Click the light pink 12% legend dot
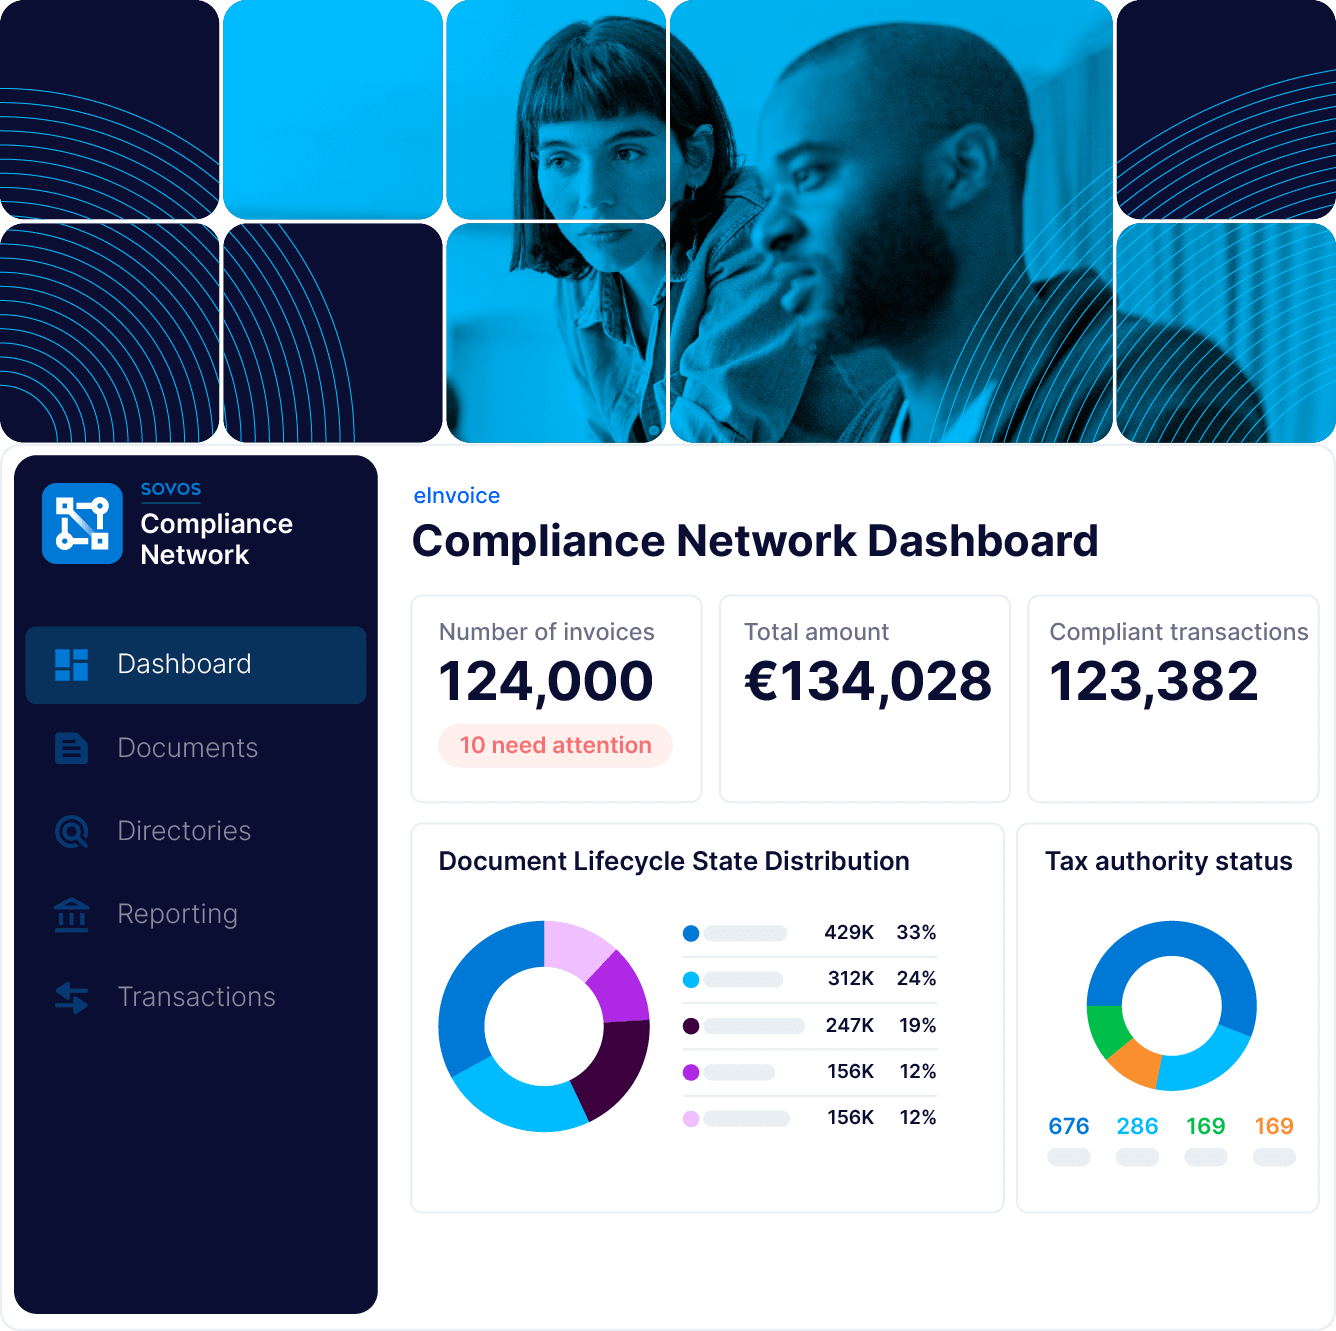Screen dimensions: 1336x1331 click(691, 1119)
